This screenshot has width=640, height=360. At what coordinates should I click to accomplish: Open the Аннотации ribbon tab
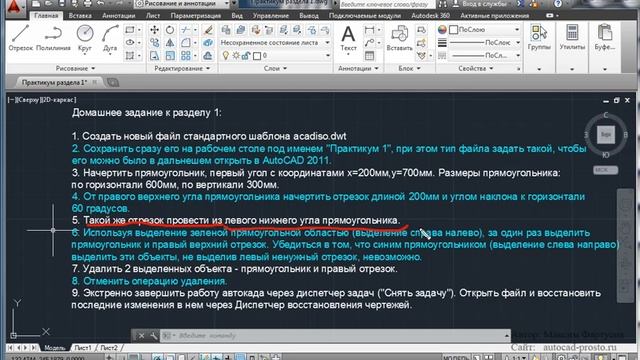click(x=119, y=16)
